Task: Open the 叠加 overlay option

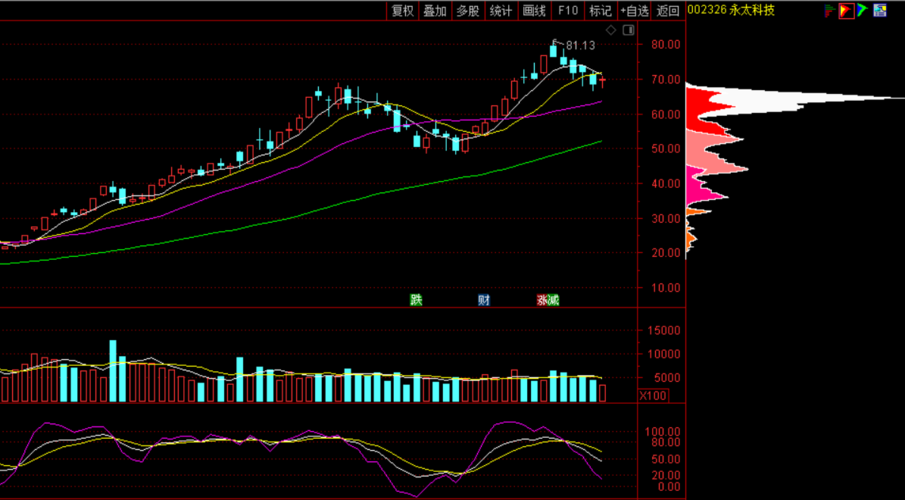Action: click(x=435, y=10)
